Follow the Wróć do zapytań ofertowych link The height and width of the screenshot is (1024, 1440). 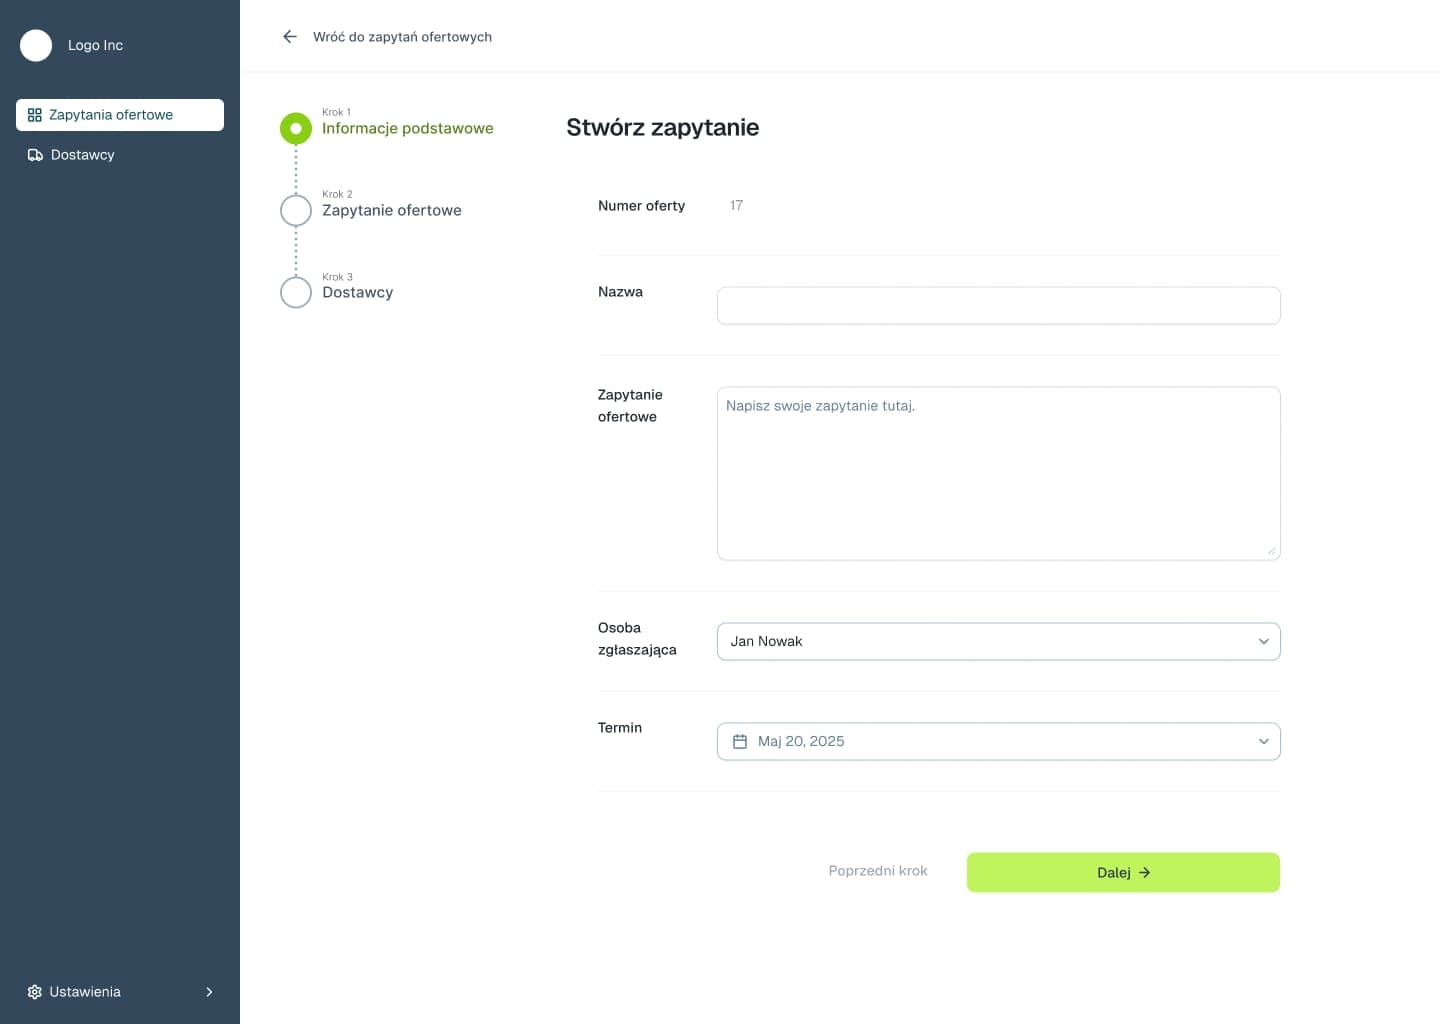click(402, 37)
